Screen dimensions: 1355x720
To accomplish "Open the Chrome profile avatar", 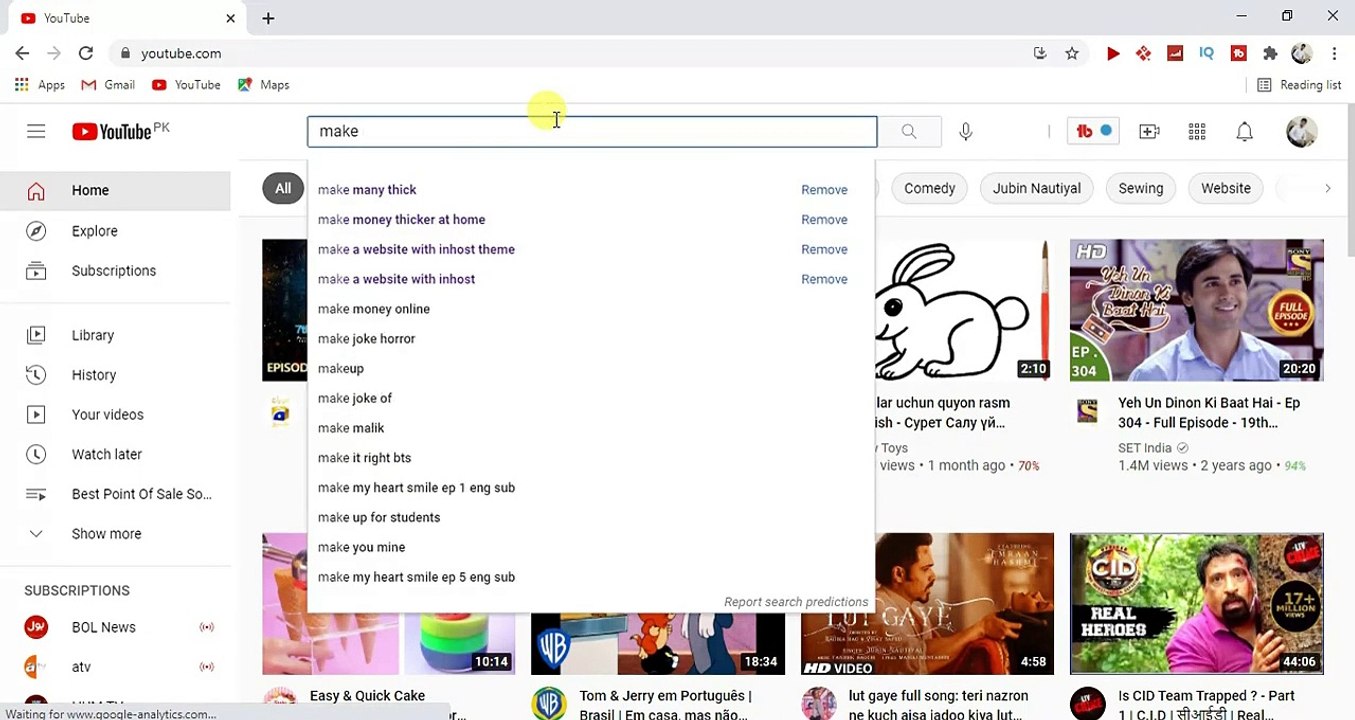I will [1302, 53].
